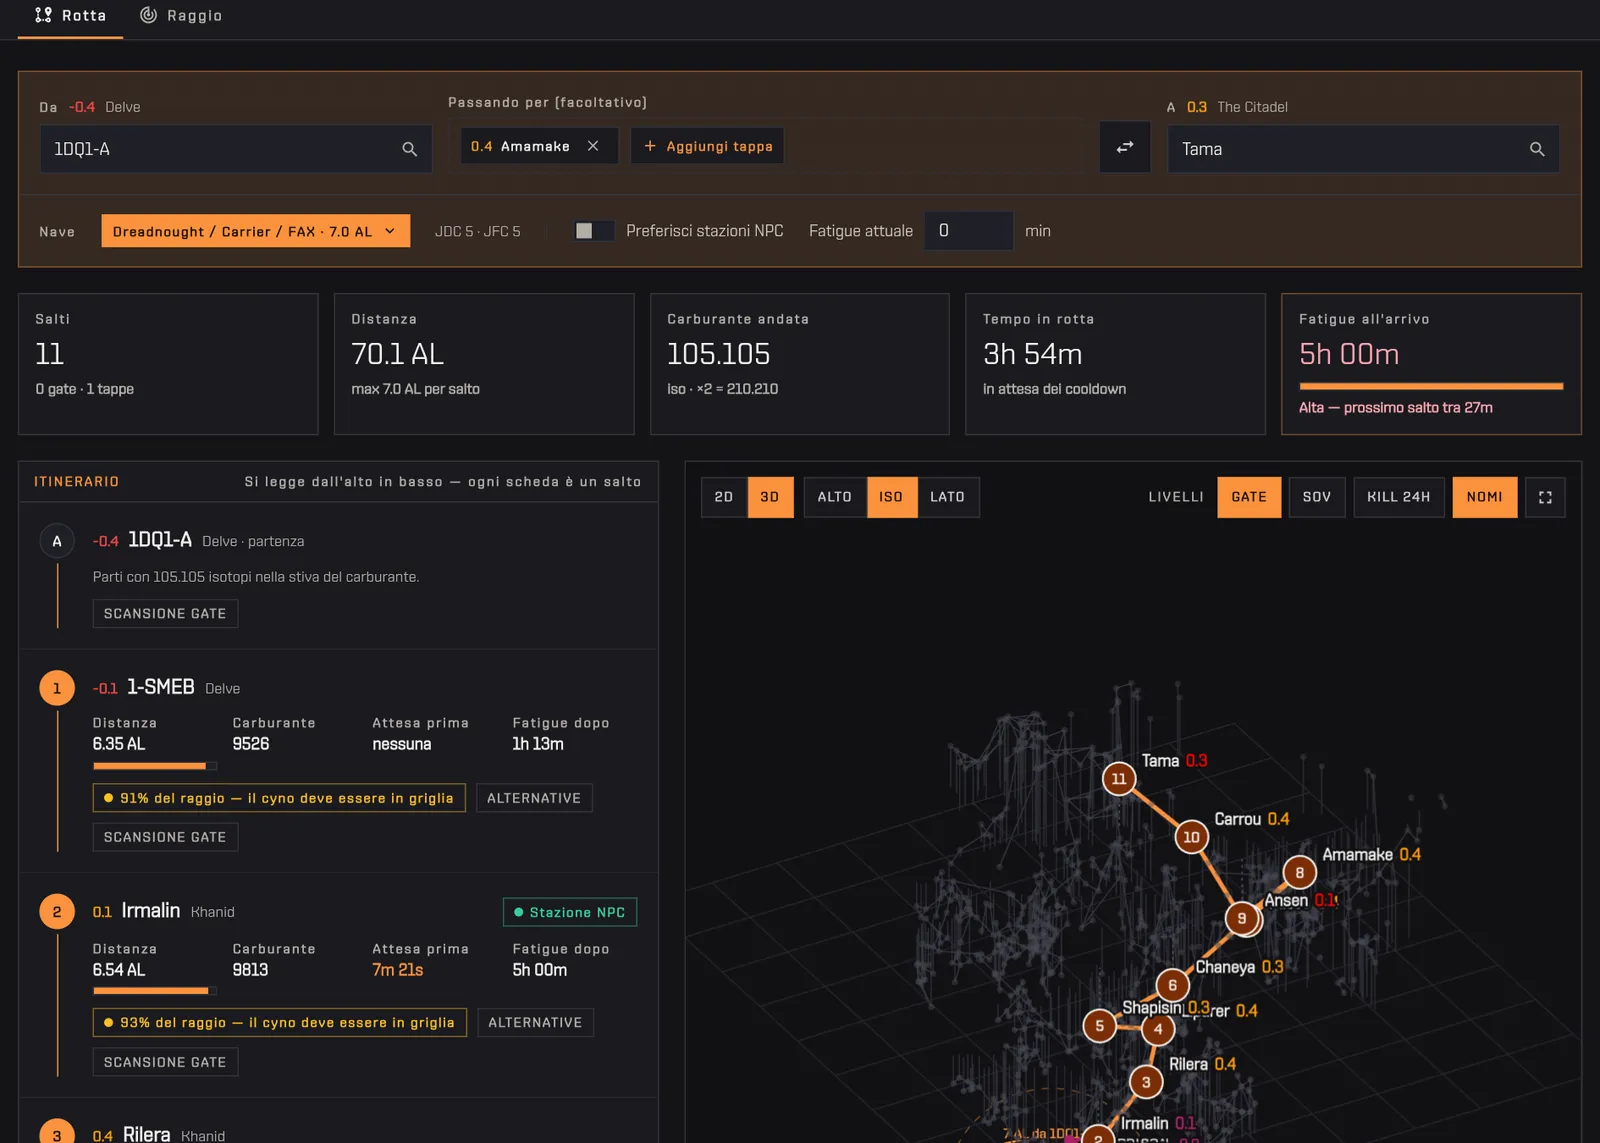Image resolution: width=1600 pixels, height=1143 pixels.
Task: Select map node 6 at Chaneya
Action: coord(1173,985)
